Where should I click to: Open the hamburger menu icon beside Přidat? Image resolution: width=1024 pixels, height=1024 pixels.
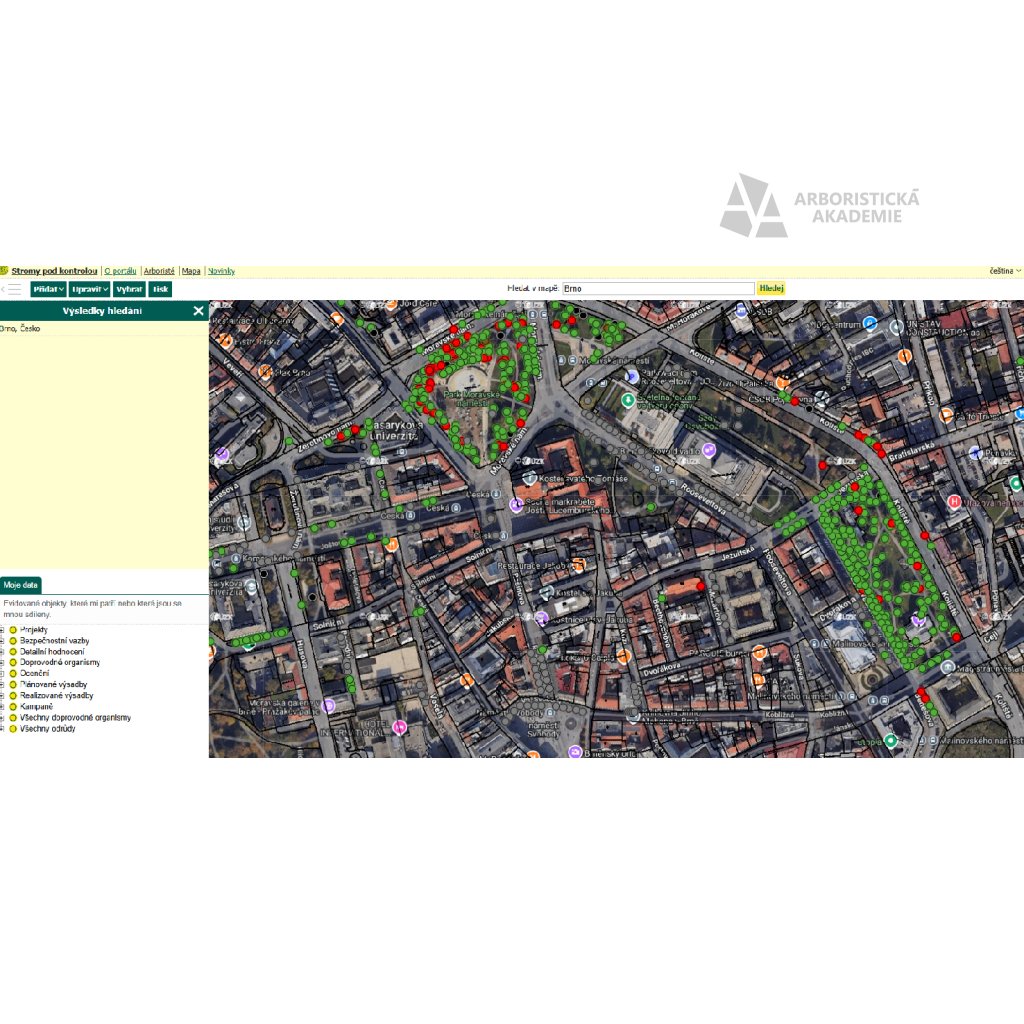coord(15,289)
